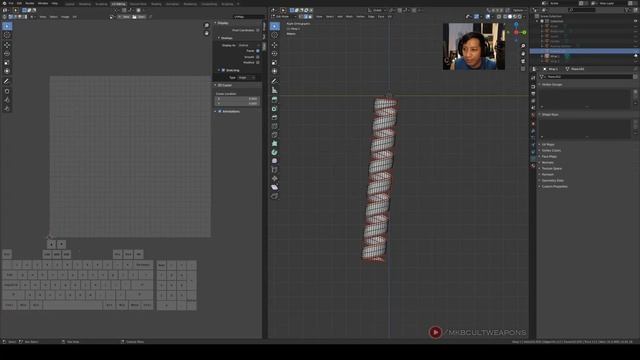Click the 2D cursor Y location field
This screenshot has width=640, height=360.
(x=238, y=104)
